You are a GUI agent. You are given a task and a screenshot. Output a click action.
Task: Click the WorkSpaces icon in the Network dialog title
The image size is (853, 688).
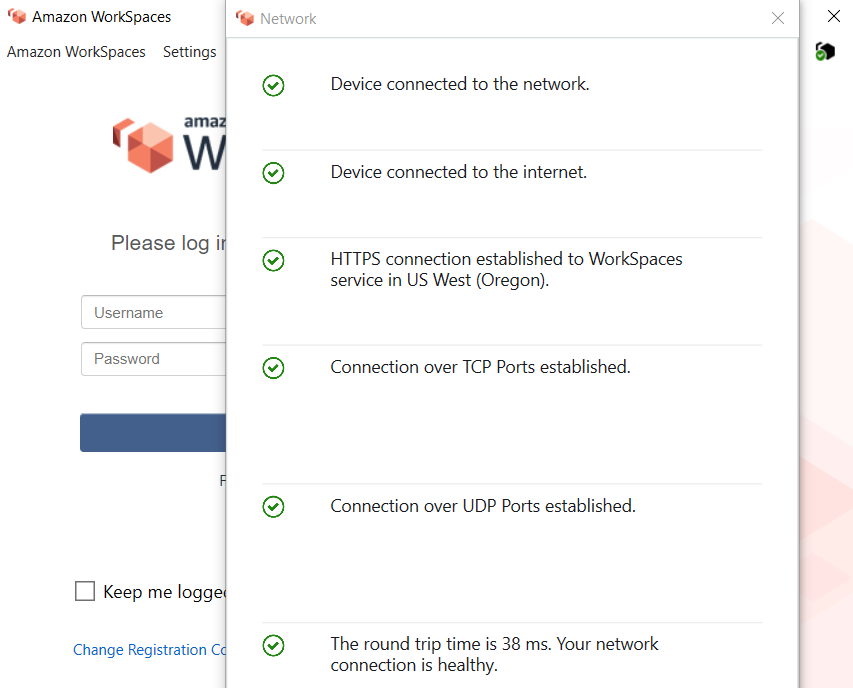(x=245, y=18)
